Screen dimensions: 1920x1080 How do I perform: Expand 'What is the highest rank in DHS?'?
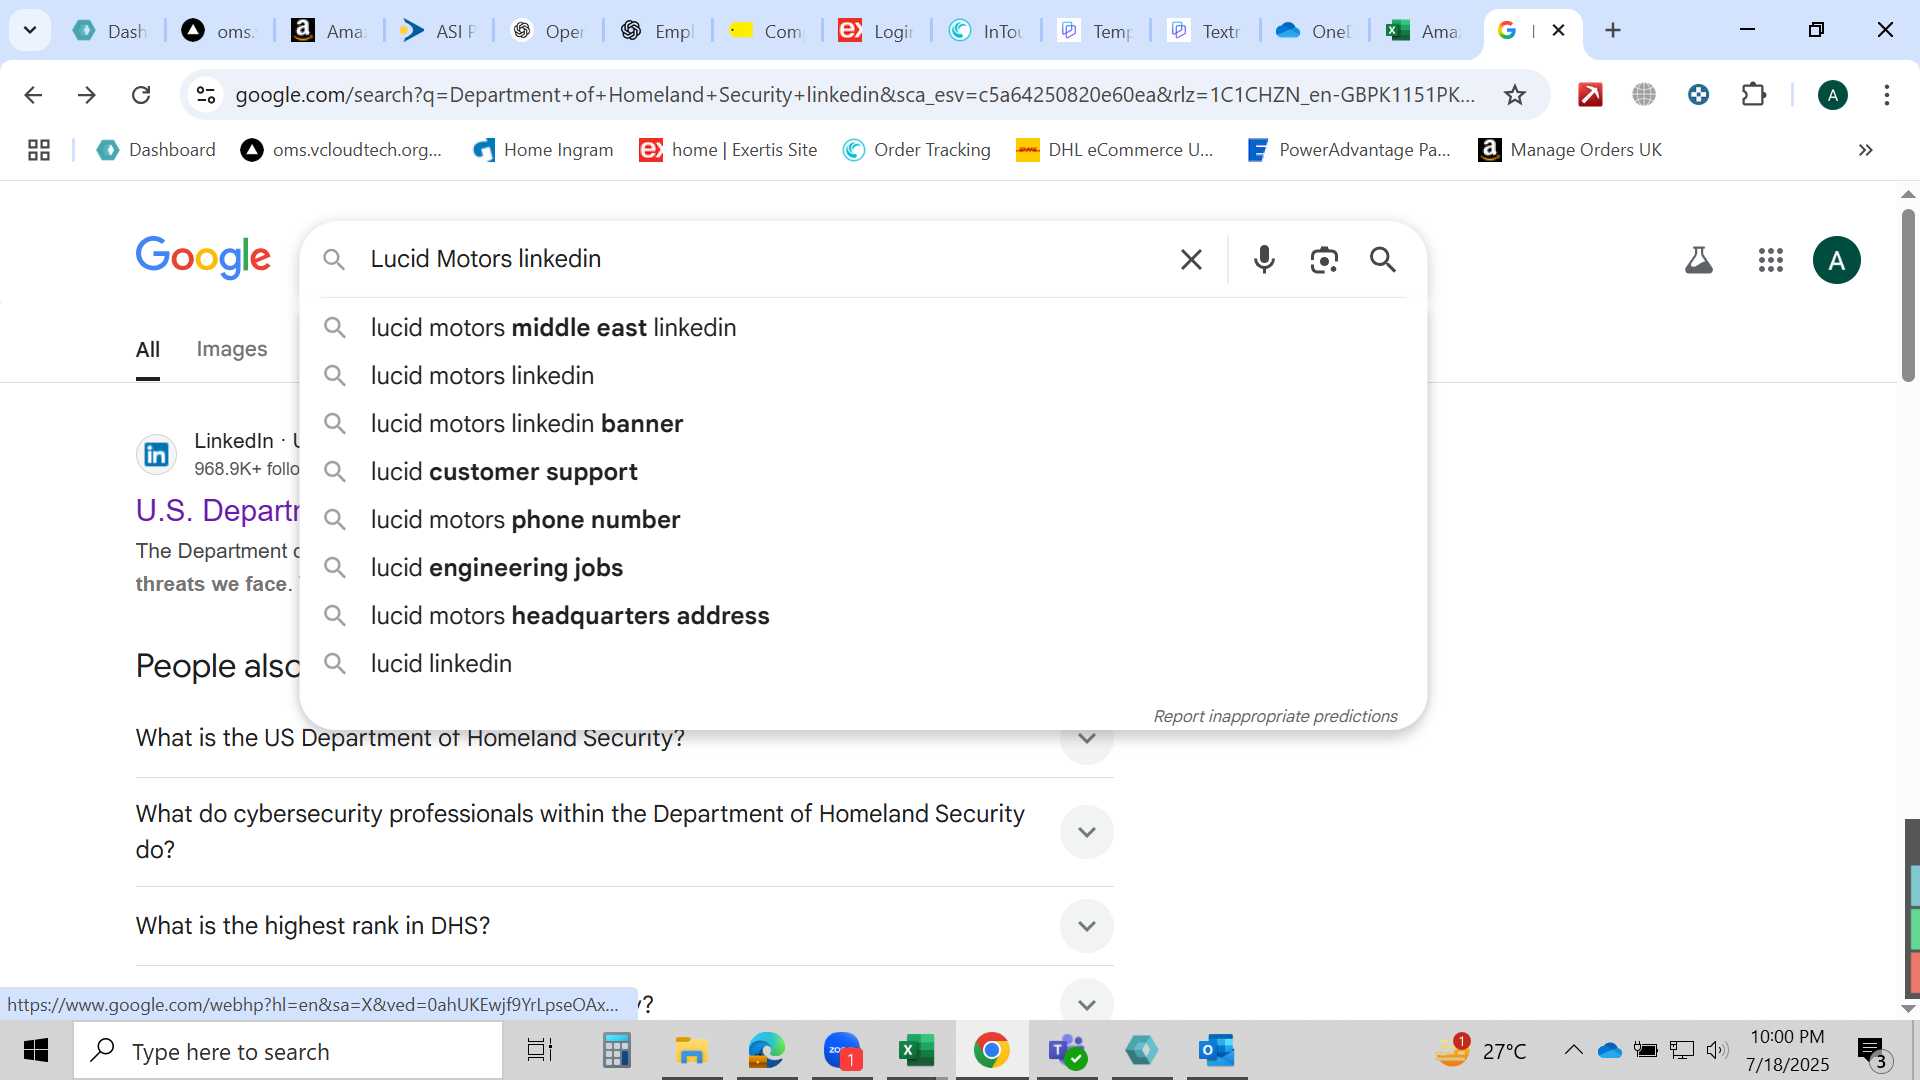(1087, 926)
